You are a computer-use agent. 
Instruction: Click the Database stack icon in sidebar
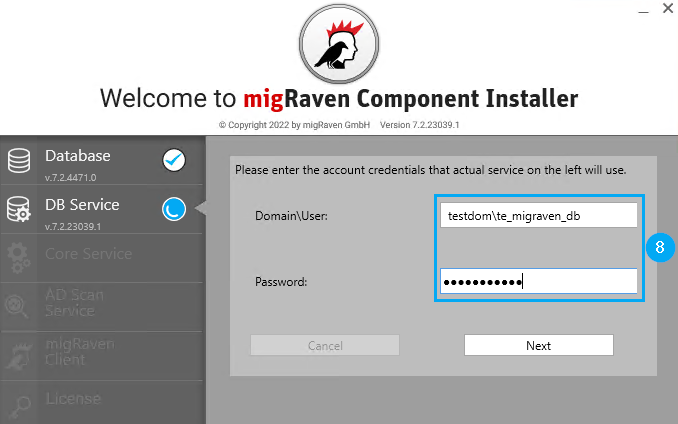coord(19,160)
